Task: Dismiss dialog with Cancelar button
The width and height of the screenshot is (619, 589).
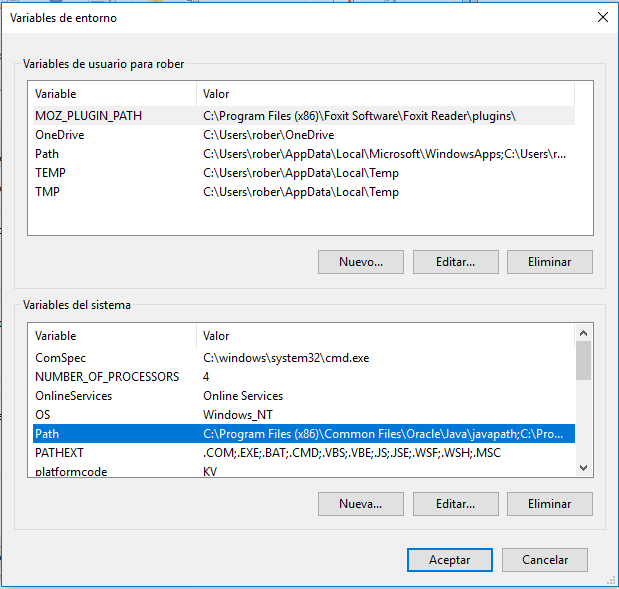Action: (x=545, y=560)
